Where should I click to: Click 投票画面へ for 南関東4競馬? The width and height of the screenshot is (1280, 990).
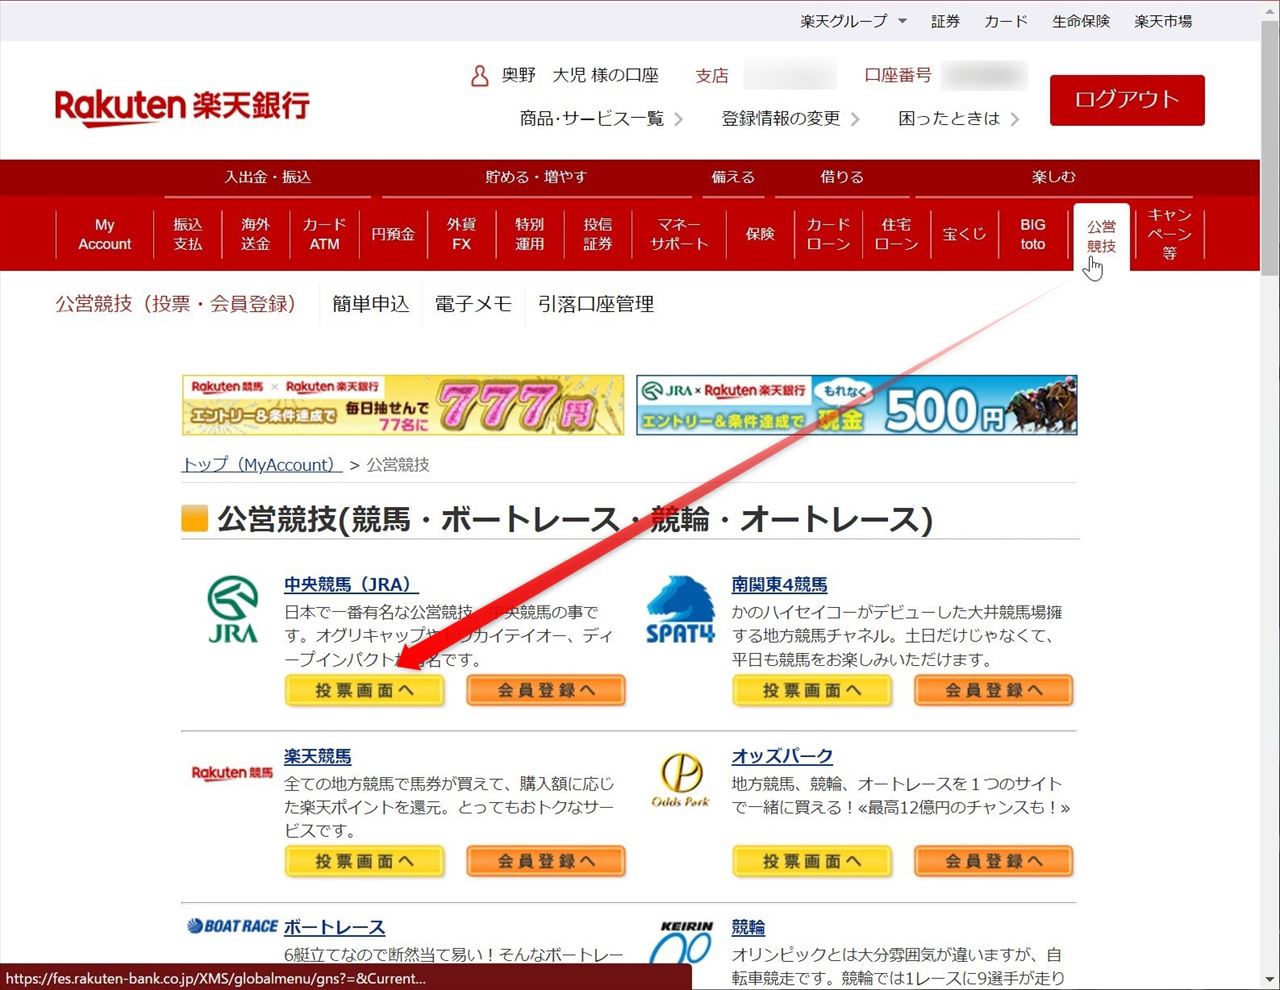pyautogui.click(x=812, y=690)
